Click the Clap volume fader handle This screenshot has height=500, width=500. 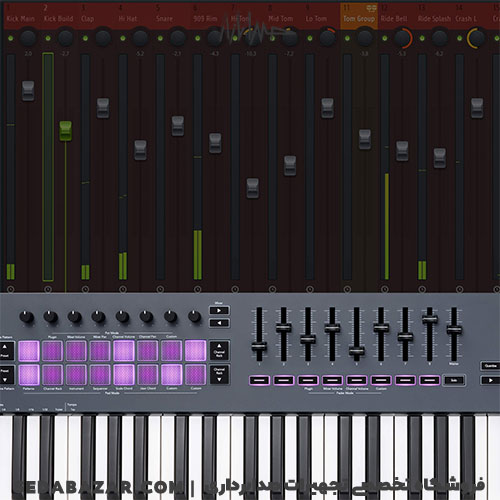103,108
